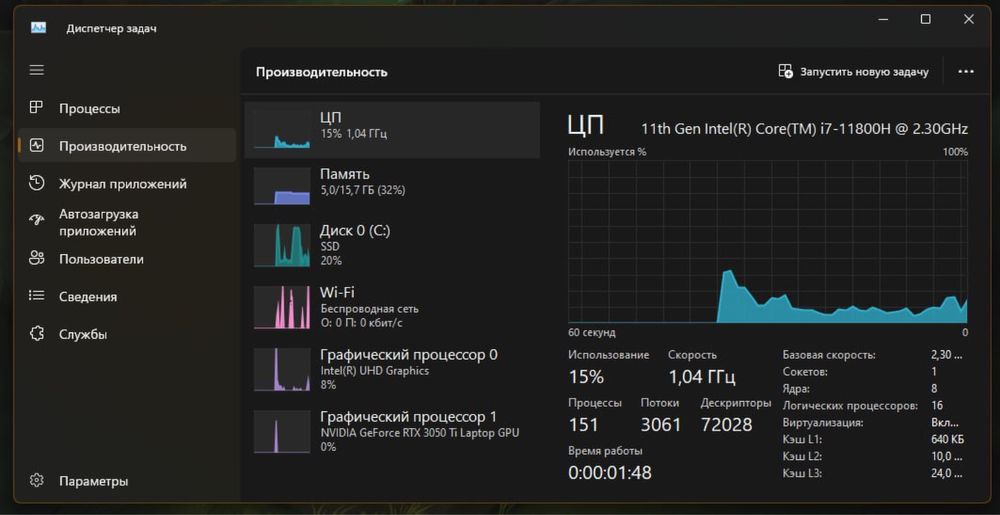Open the hamburger navigation menu
Image resolution: width=1000 pixels, height=515 pixels.
pos(37,70)
